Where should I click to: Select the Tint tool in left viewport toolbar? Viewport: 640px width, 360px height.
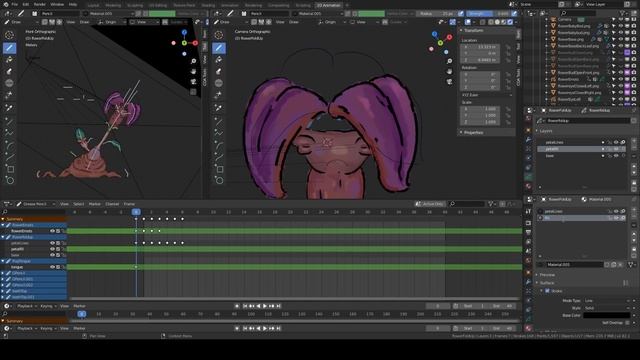tap(9, 83)
